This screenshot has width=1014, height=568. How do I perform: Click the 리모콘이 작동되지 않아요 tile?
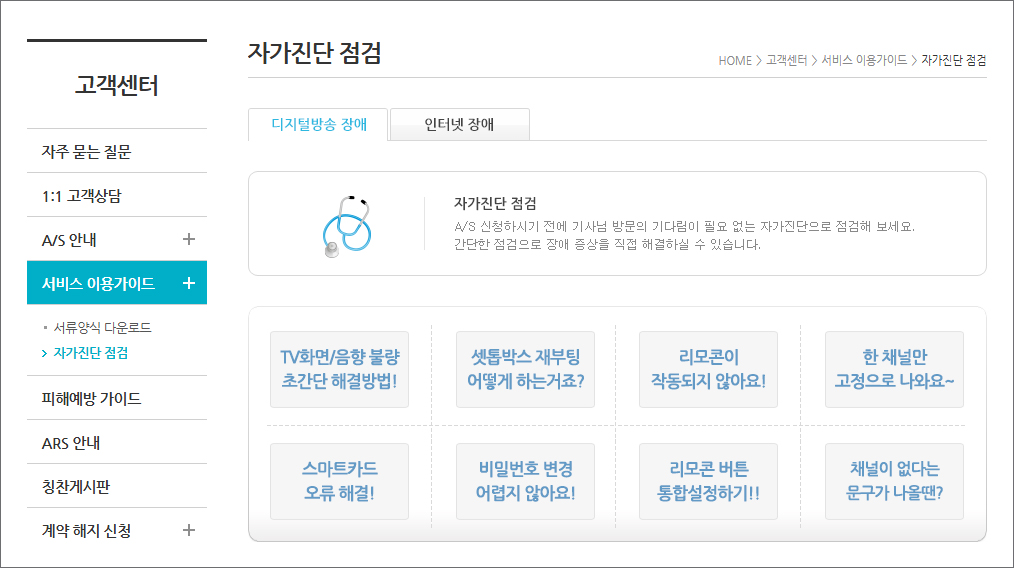pyautogui.click(x=708, y=369)
